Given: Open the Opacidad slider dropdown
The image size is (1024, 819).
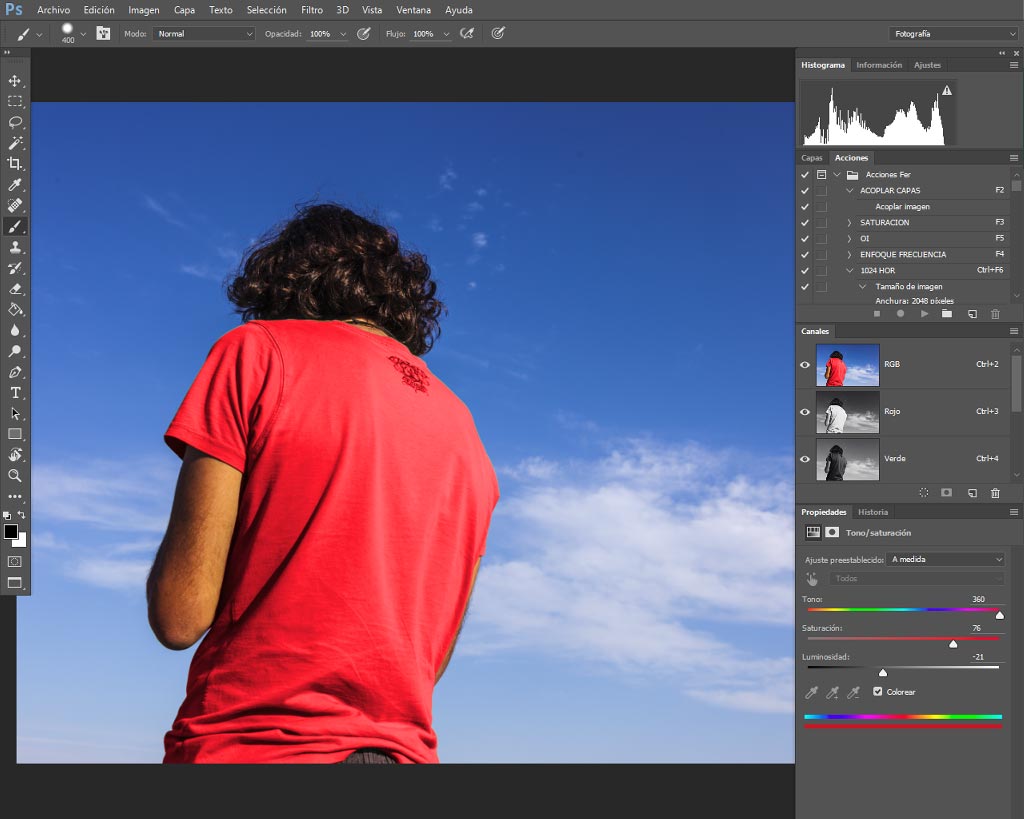Looking at the screenshot, I should 344,34.
